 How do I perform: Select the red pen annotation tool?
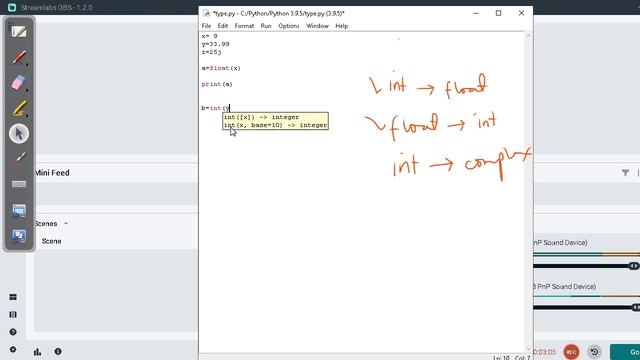(19, 57)
